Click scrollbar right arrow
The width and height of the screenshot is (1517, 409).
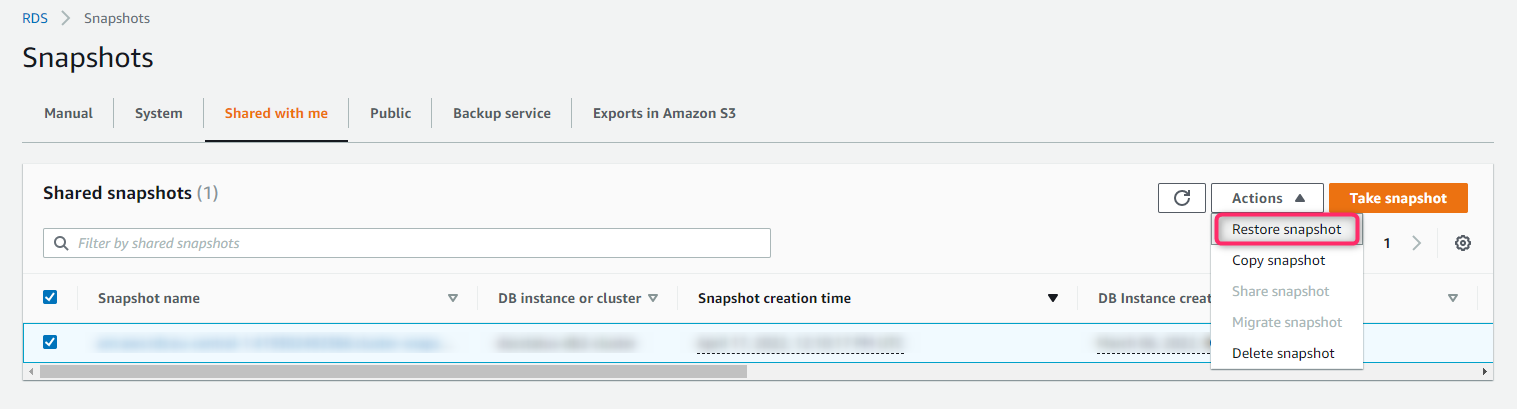click(1484, 372)
